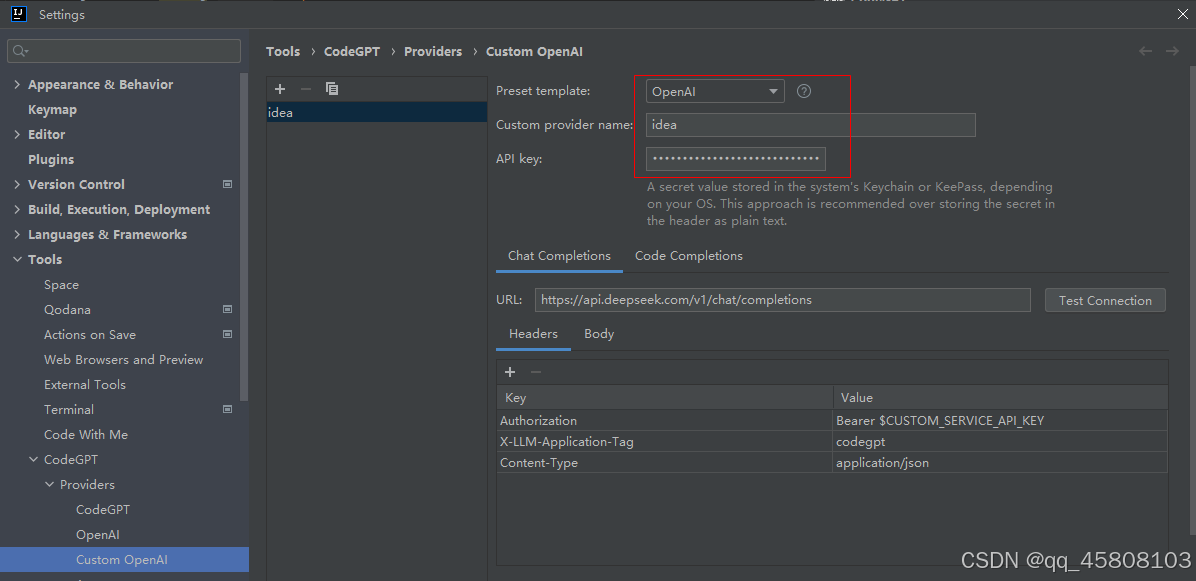
Task: Expand Version Control section
Action: coord(17,185)
